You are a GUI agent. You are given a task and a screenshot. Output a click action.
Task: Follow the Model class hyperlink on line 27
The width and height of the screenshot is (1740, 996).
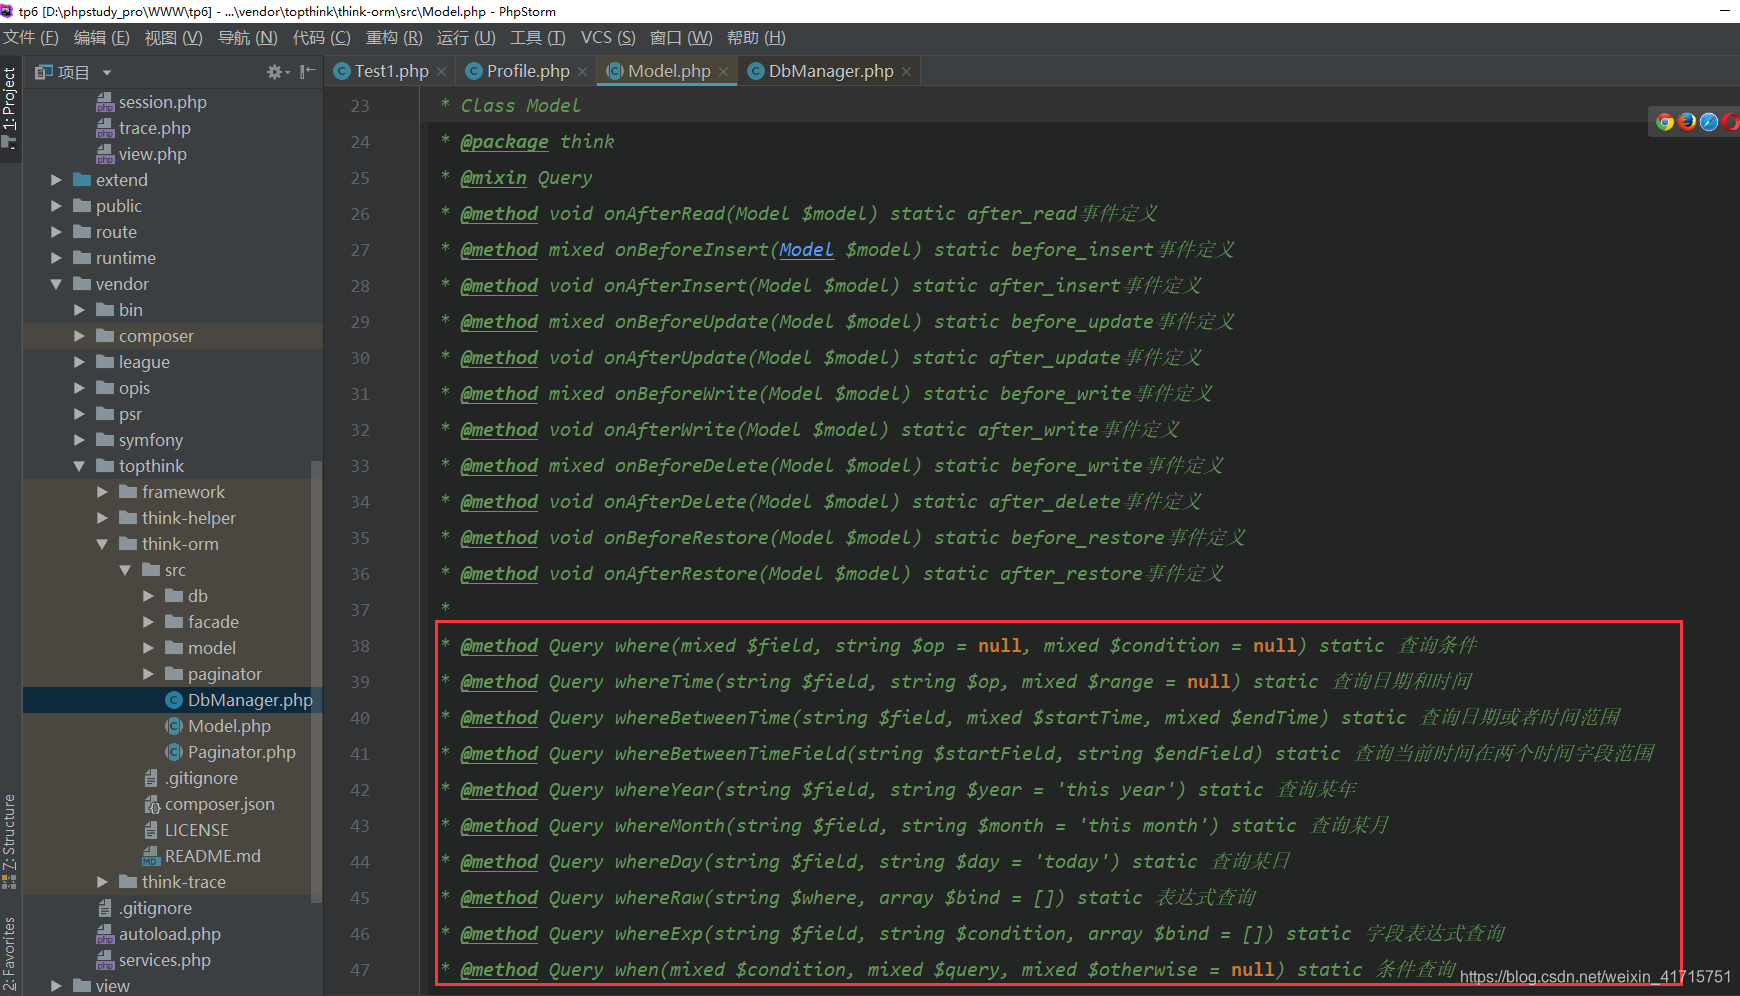tap(806, 250)
